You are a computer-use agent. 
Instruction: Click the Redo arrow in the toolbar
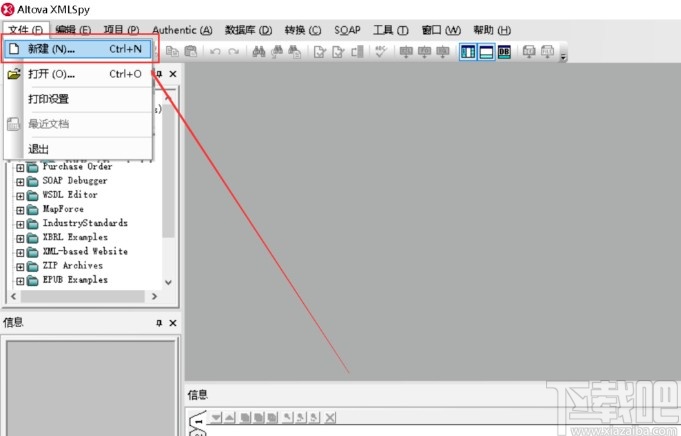234,52
